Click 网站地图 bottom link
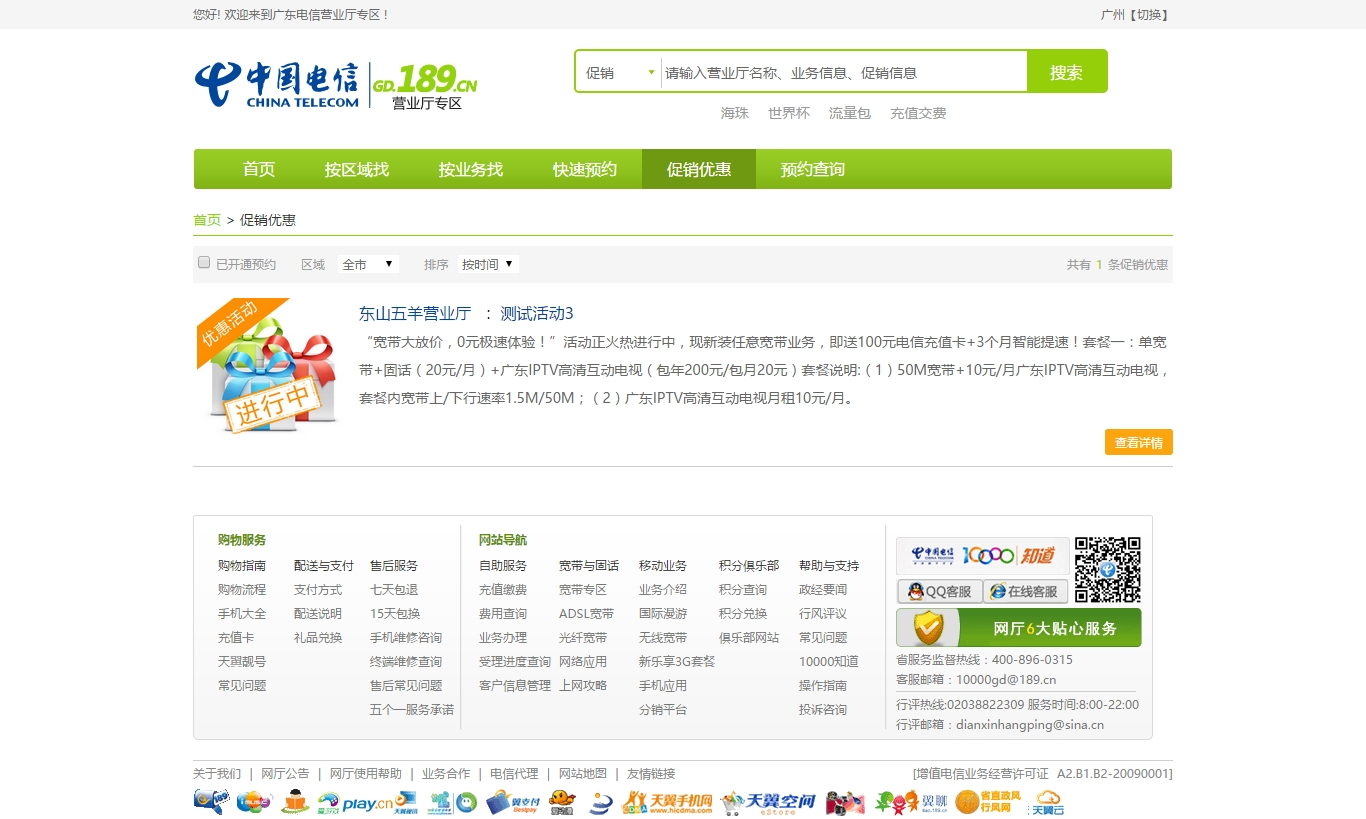The height and width of the screenshot is (819, 1366). 583,774
